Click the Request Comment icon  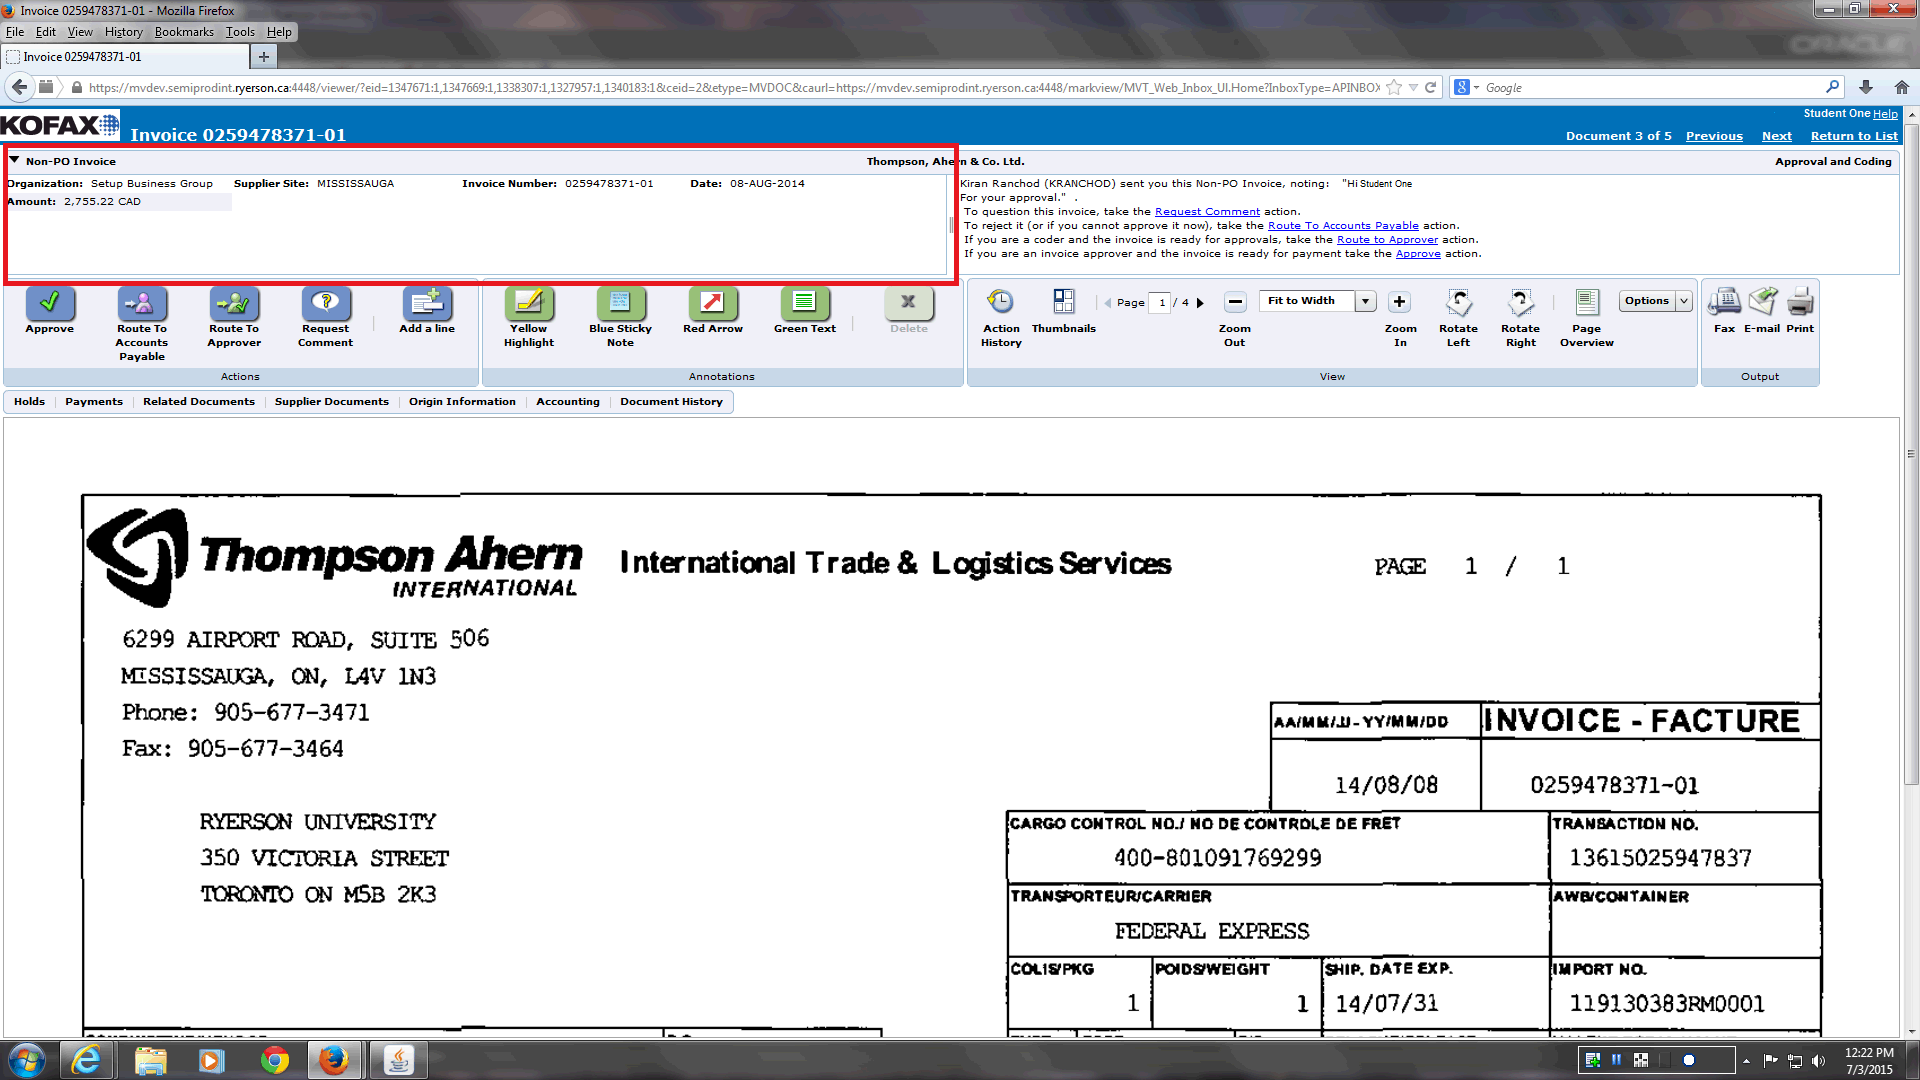tap(325, 303)
